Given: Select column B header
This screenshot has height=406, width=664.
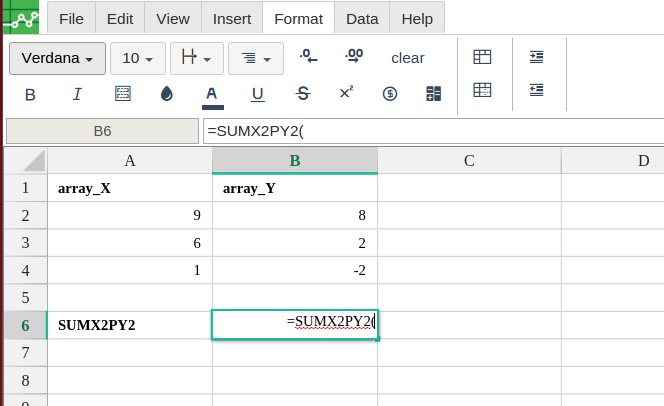Looking at the screenshot, I should [295, 160].
